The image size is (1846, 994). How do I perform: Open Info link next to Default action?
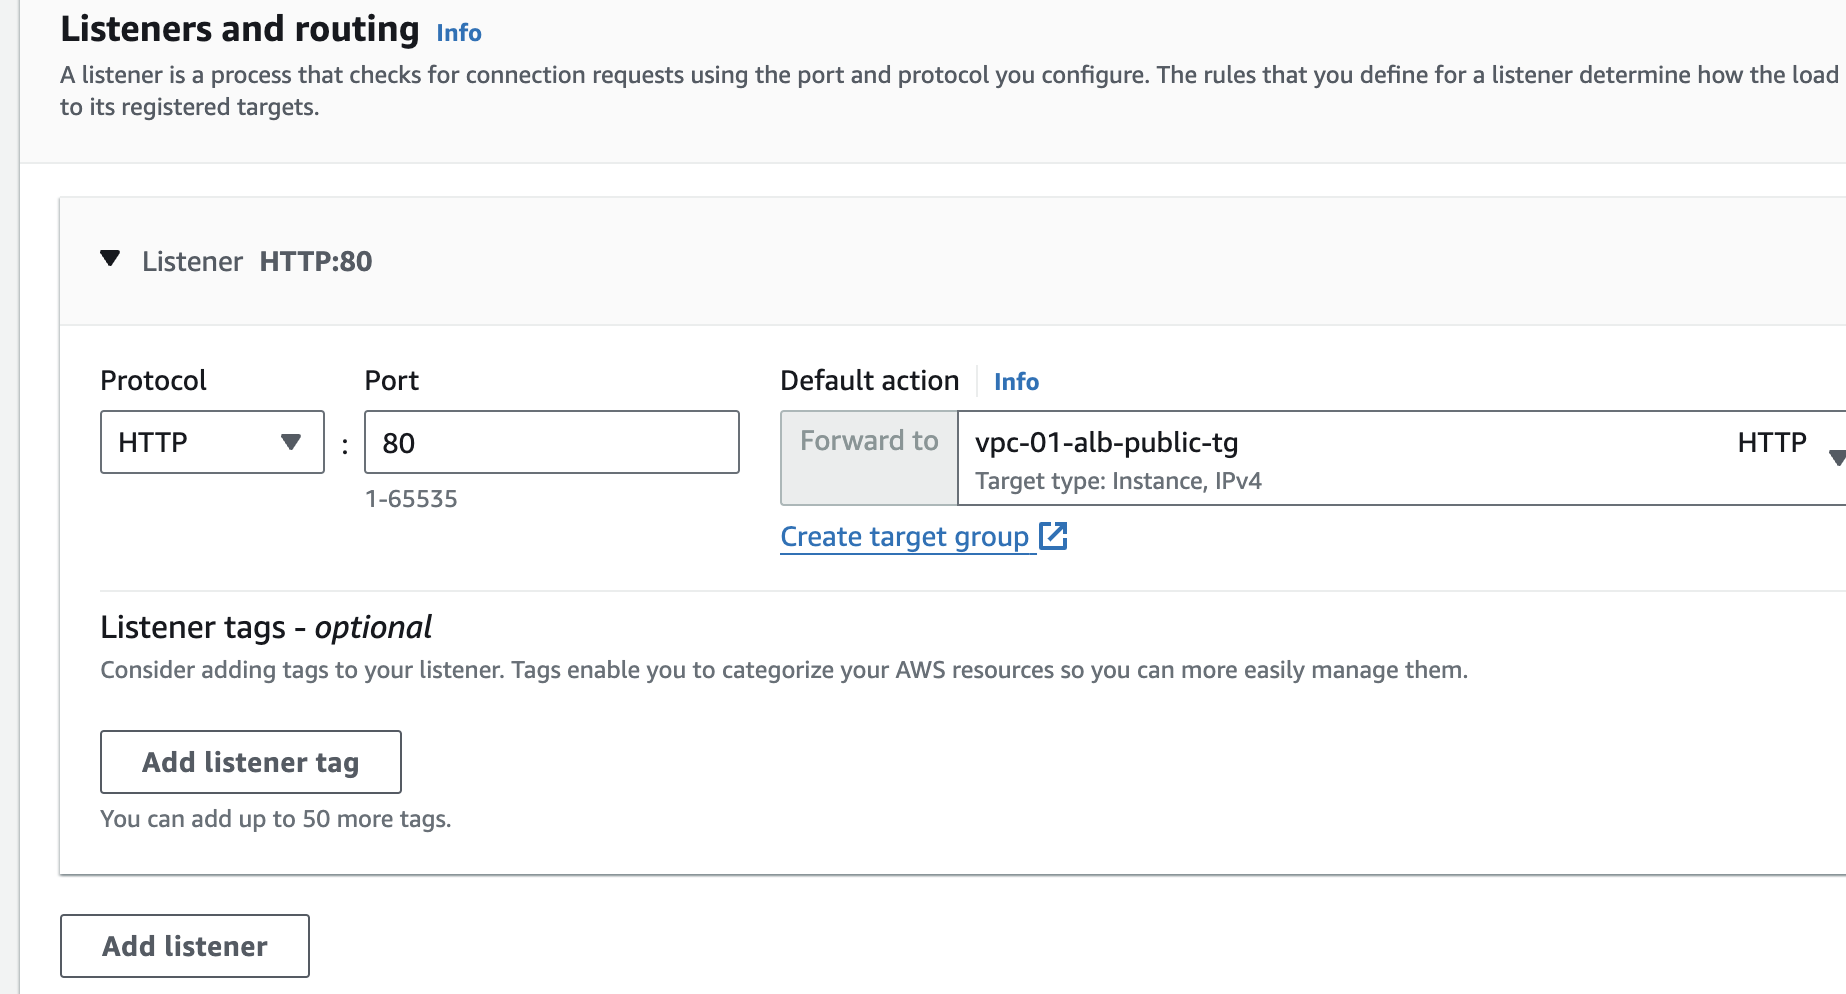[x=1016, y=382]
